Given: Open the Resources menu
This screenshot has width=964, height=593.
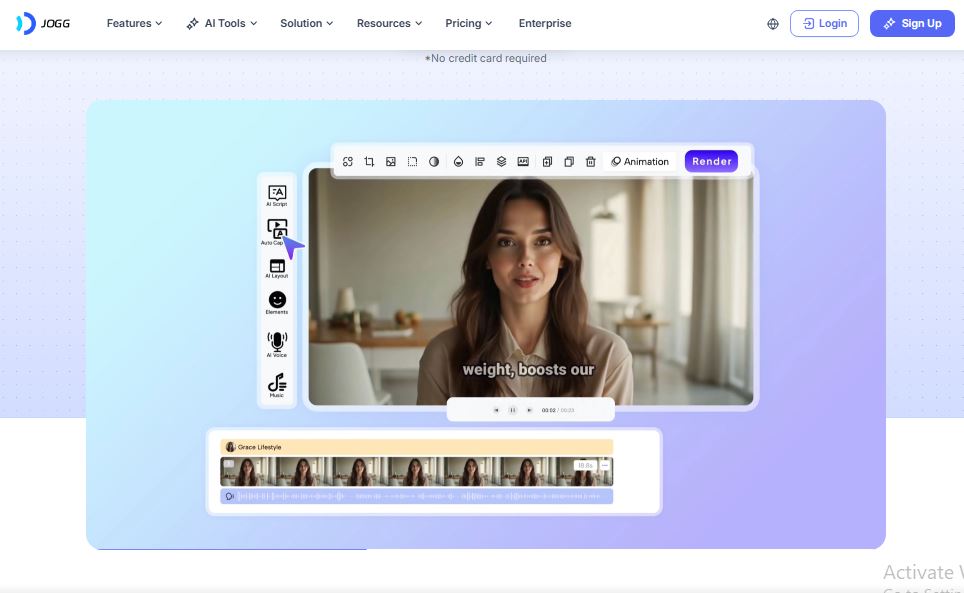Looking at the screenshot, I should click(x=389, y=23).
